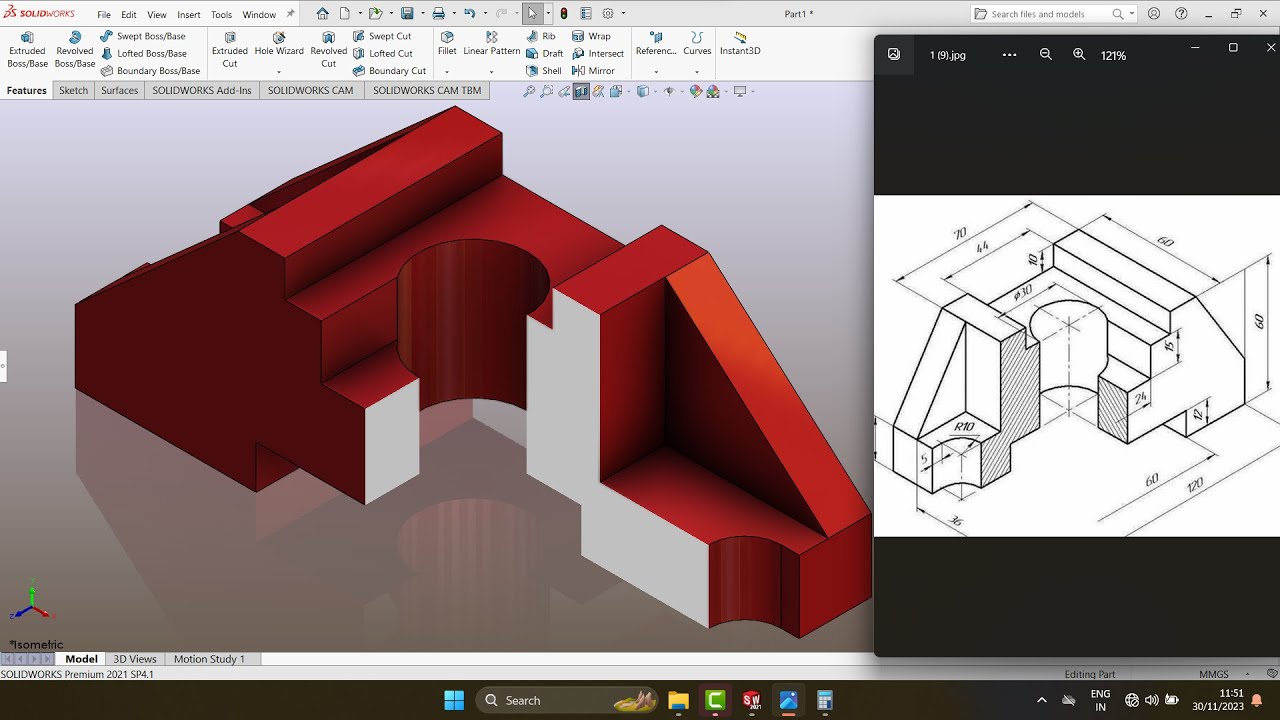Select the Linear Pattern tool
This screenshot has height=720, width=1280.
coord(491,44)
